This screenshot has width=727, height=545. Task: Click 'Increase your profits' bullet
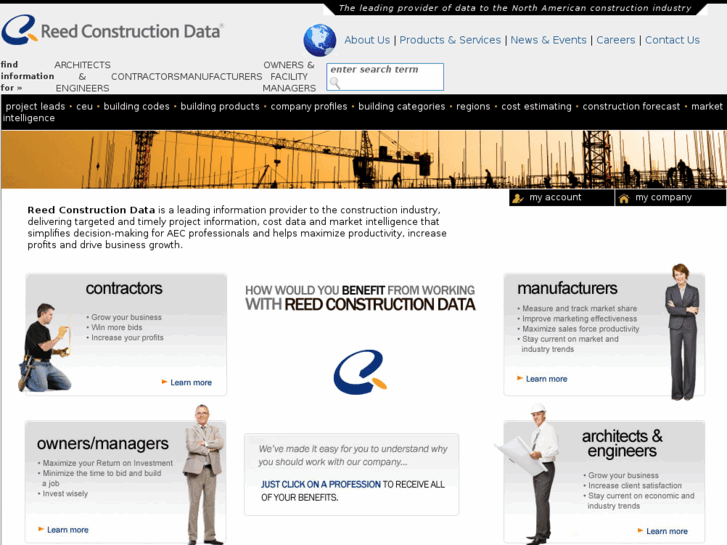point(127,338)
